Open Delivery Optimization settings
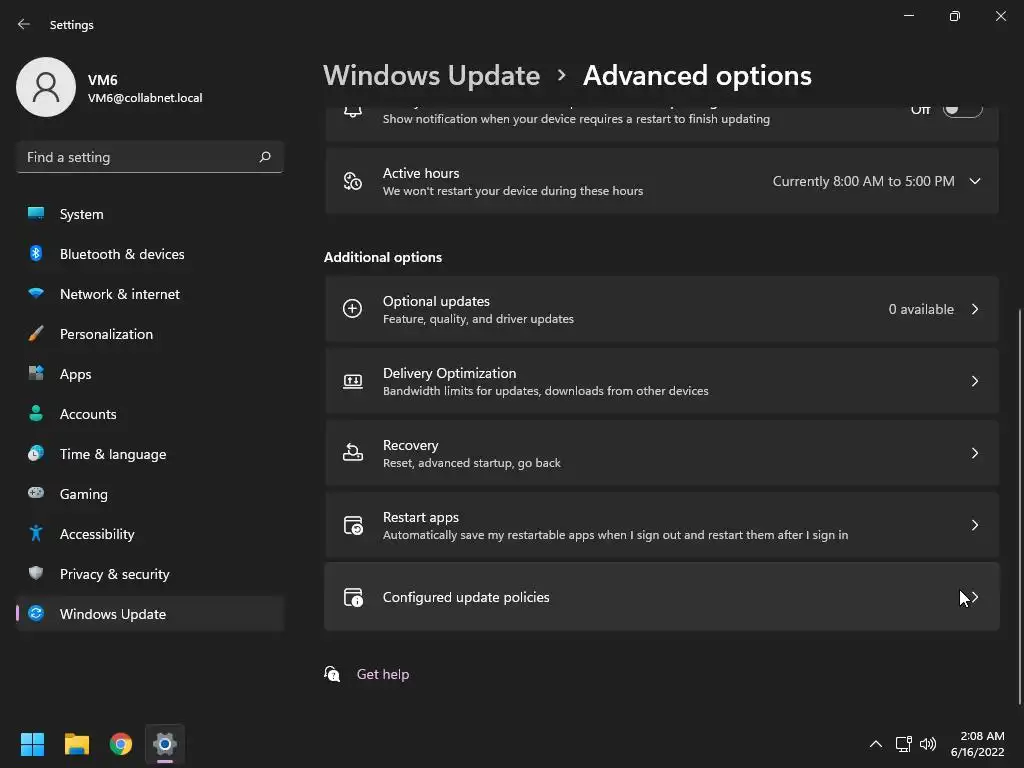 point(661,381)
